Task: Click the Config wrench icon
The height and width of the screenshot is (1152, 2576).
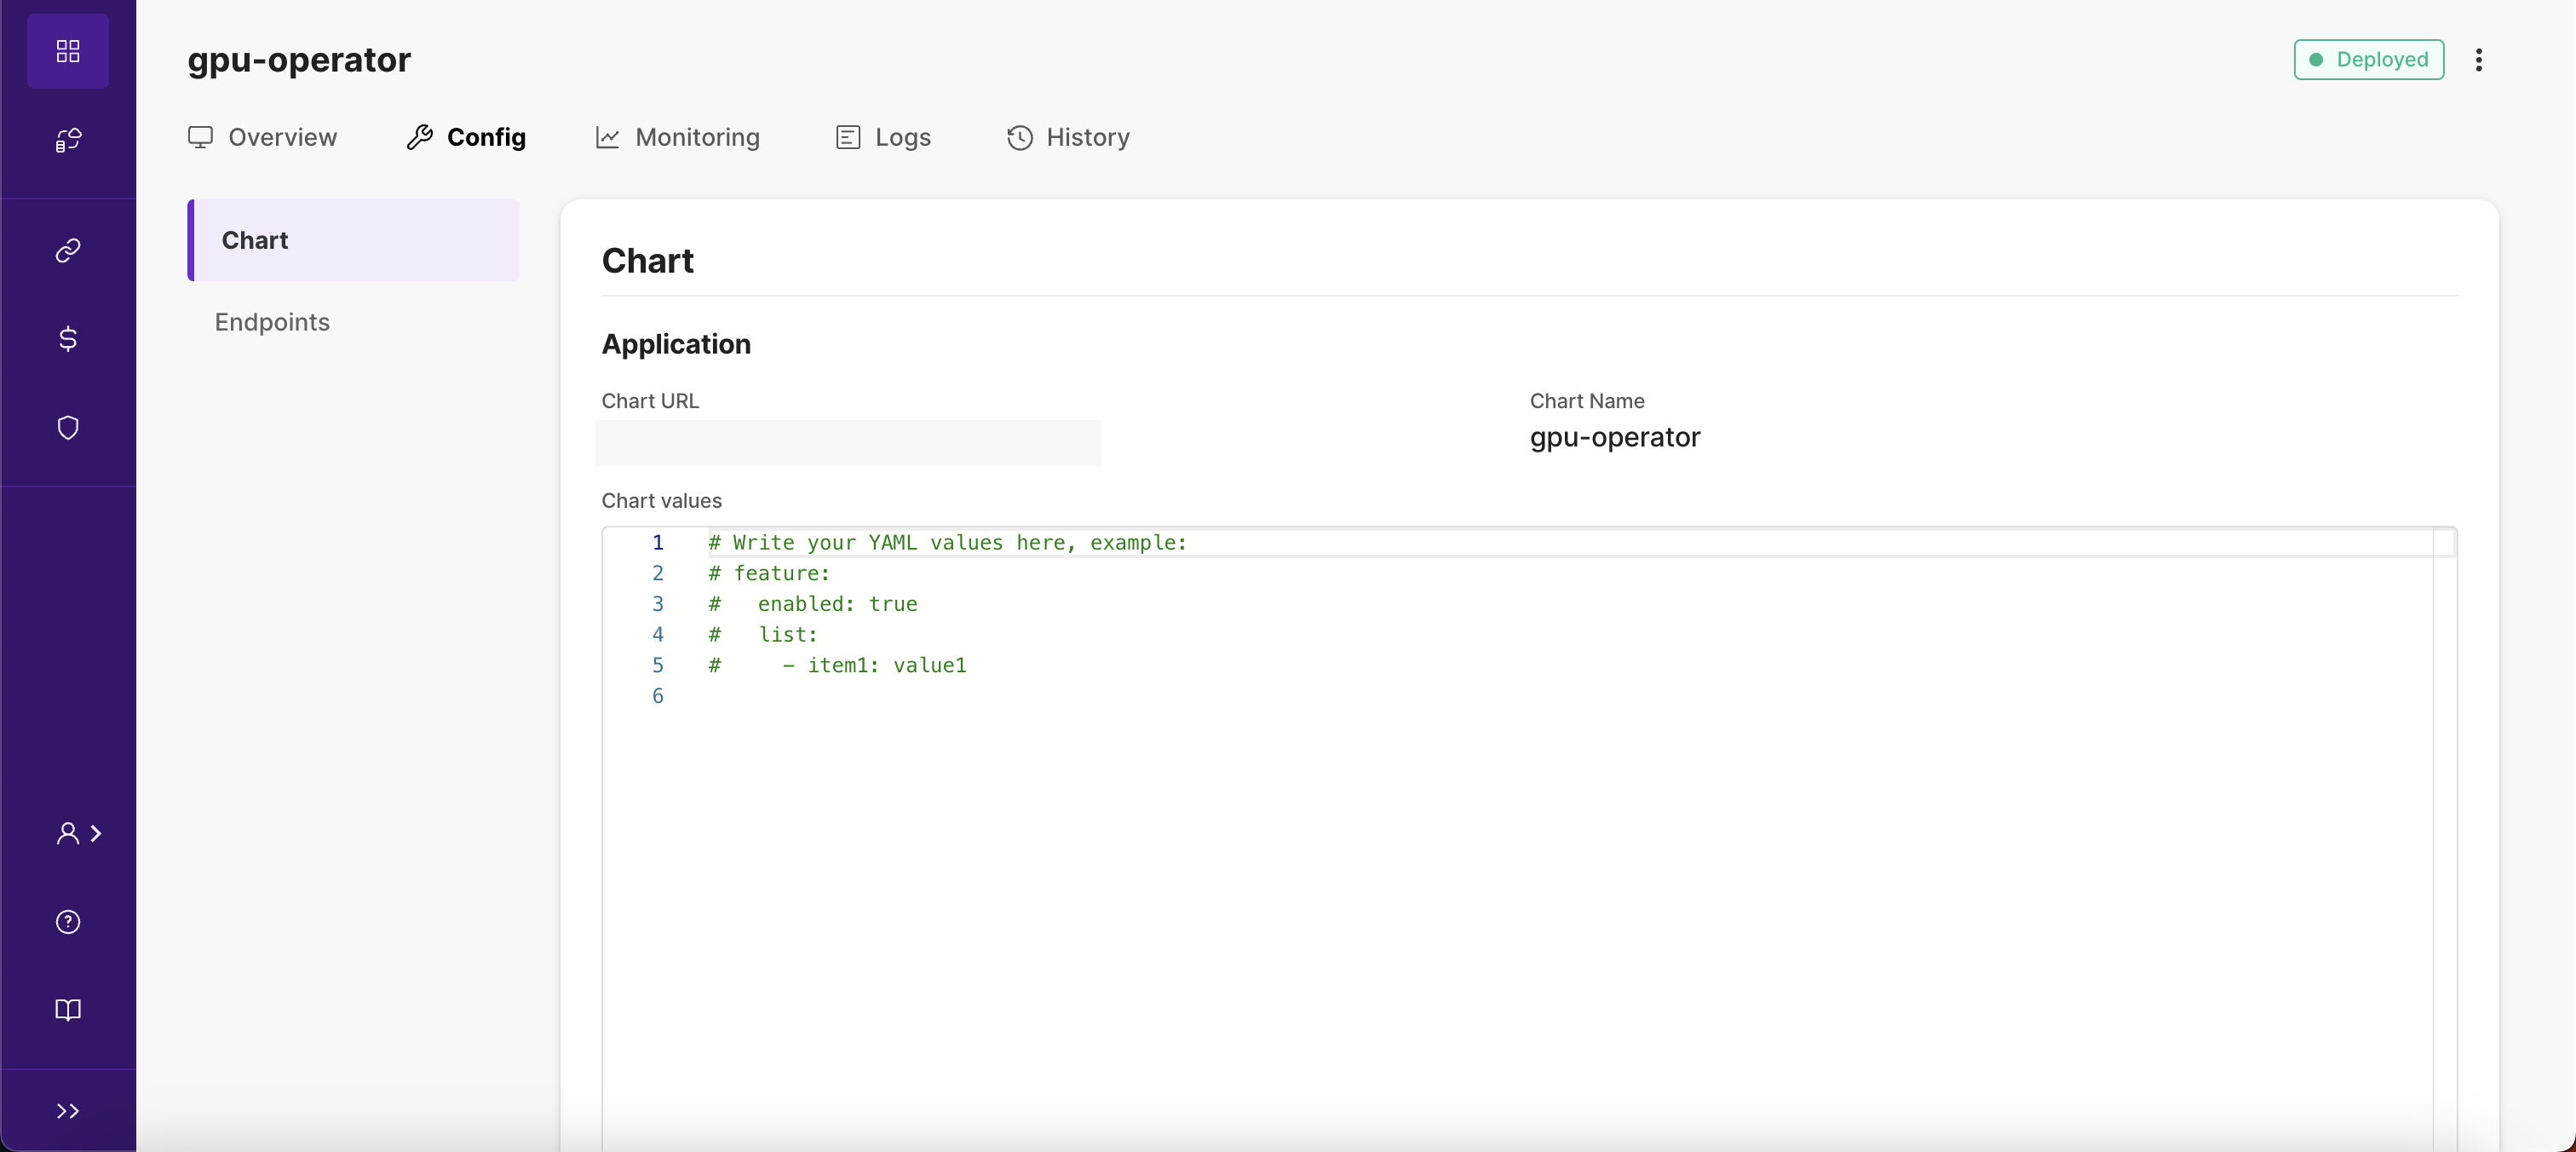Action: point(420,137)
